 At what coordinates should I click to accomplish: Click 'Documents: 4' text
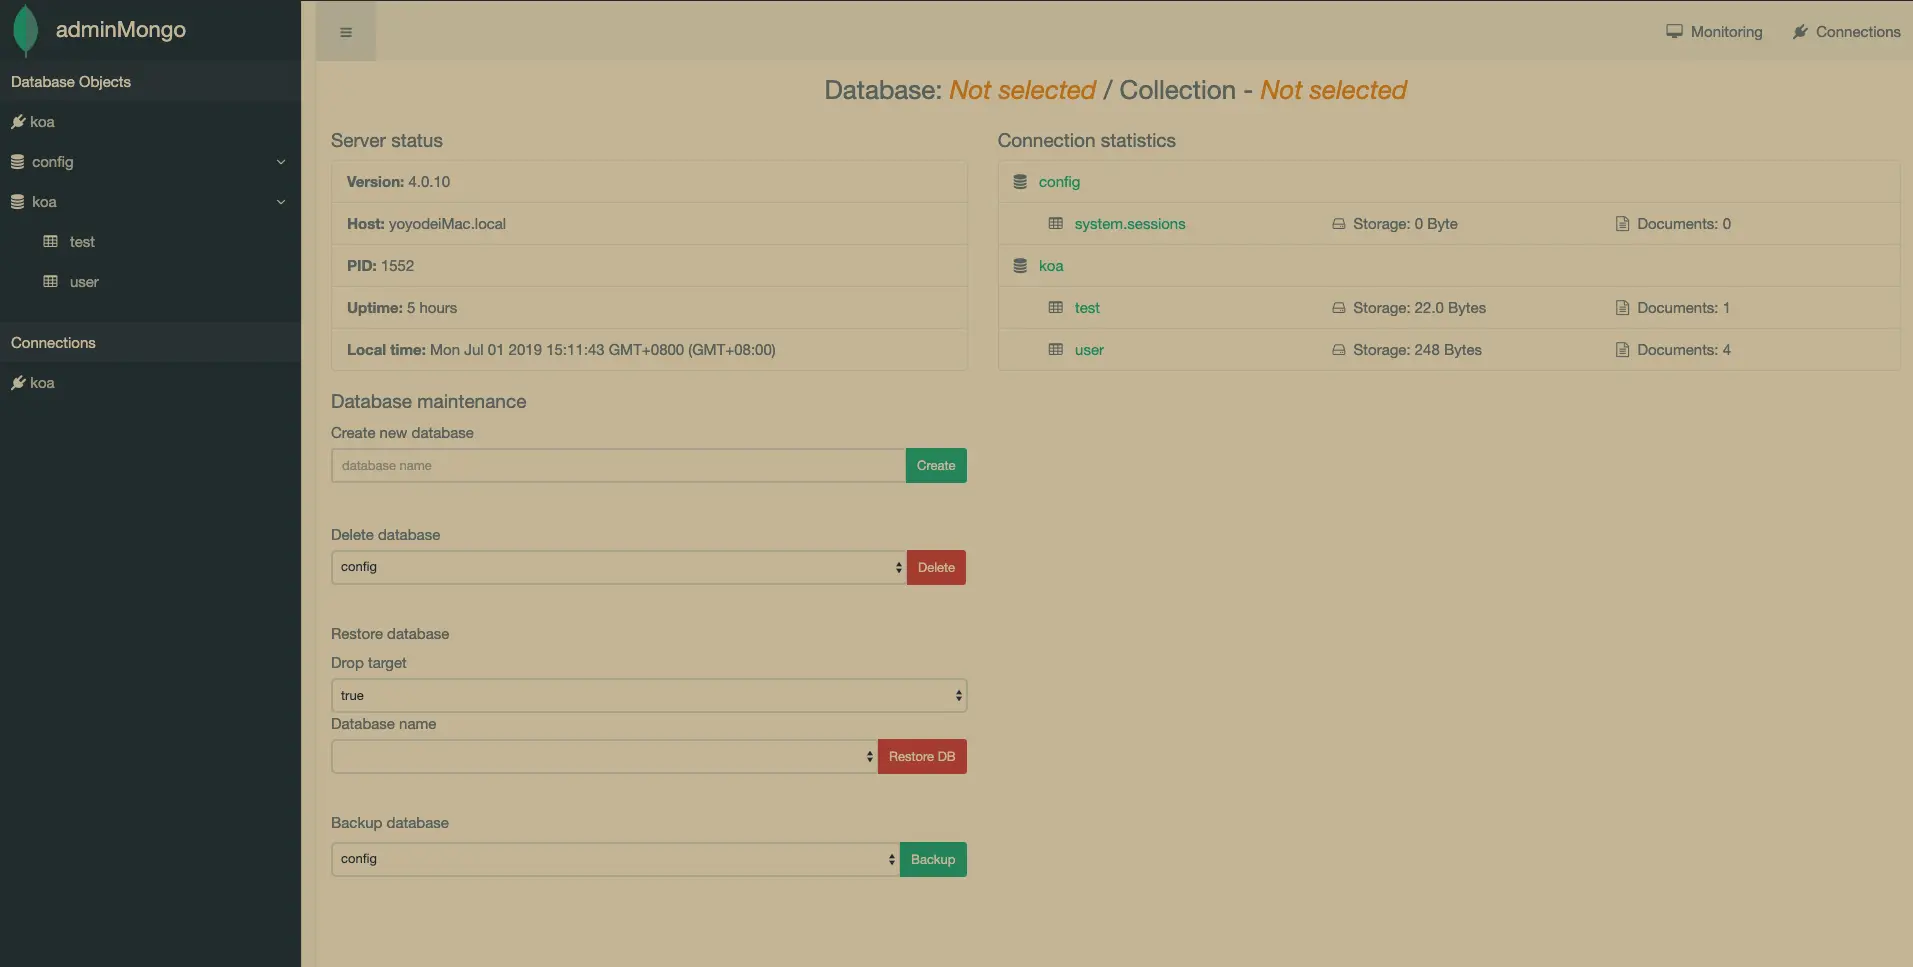1684,350
